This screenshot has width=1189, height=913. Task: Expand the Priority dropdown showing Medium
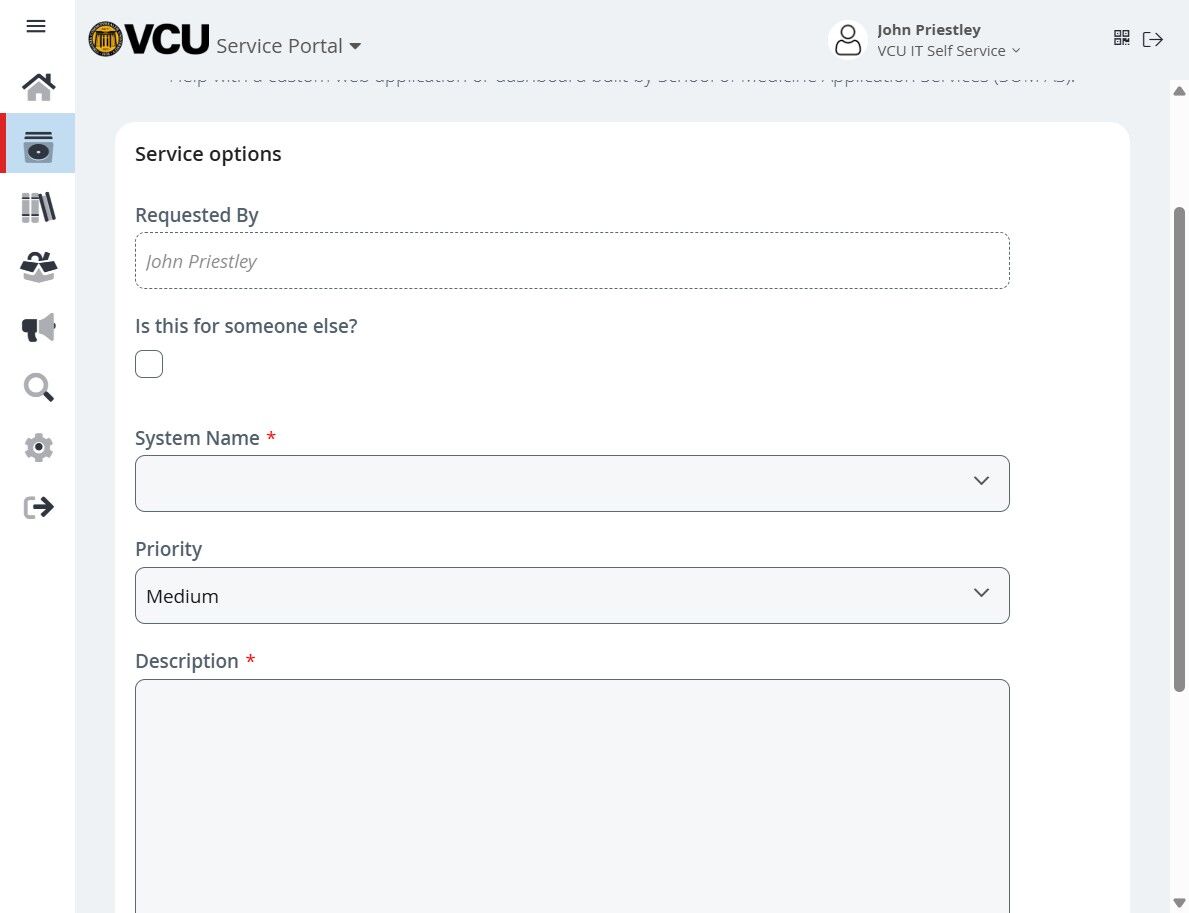point(572,595)
